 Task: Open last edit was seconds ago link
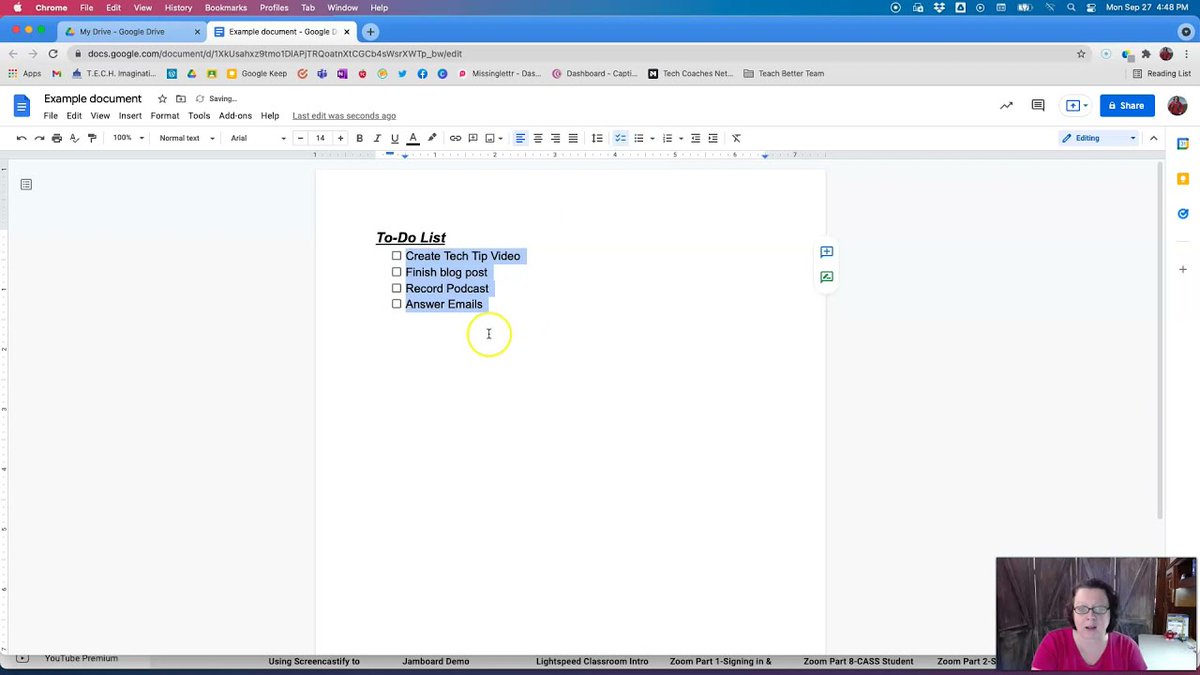point(344,116)
